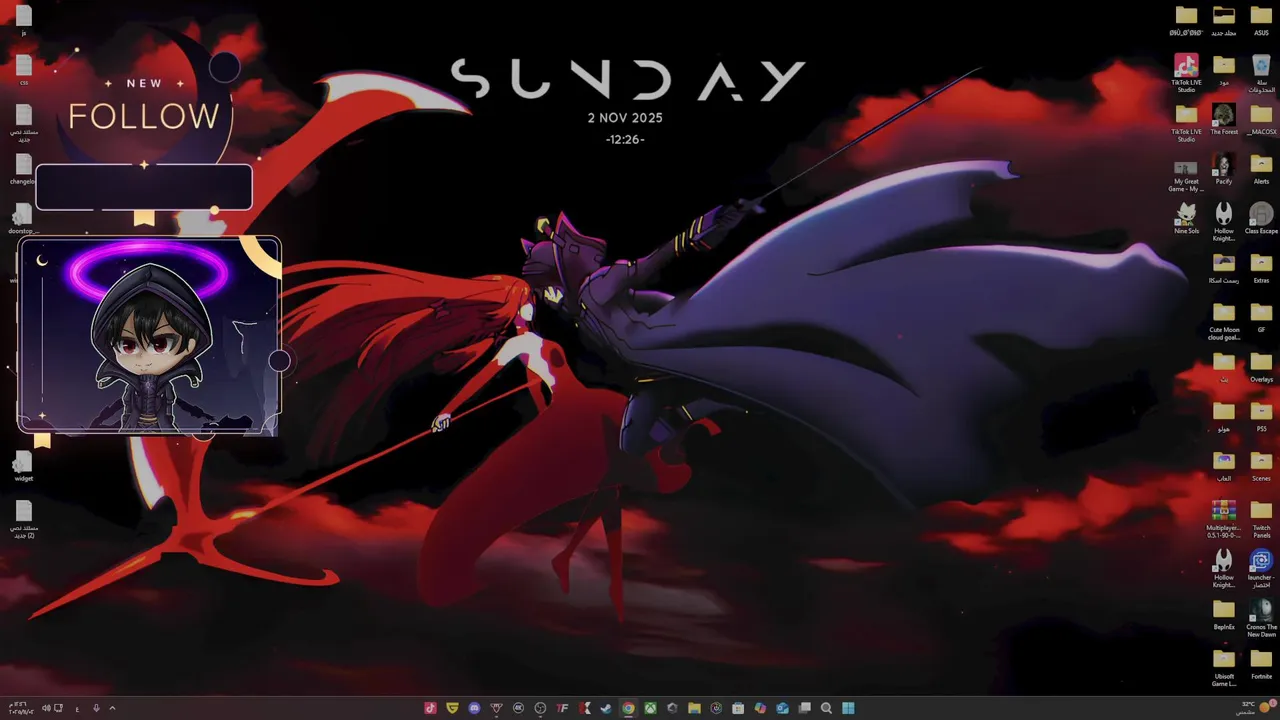Image resolution: width=1280 pixels, height=720 pixels.
Task: Select the Pacify desktop shortcut
Action: coord(1224,168)
